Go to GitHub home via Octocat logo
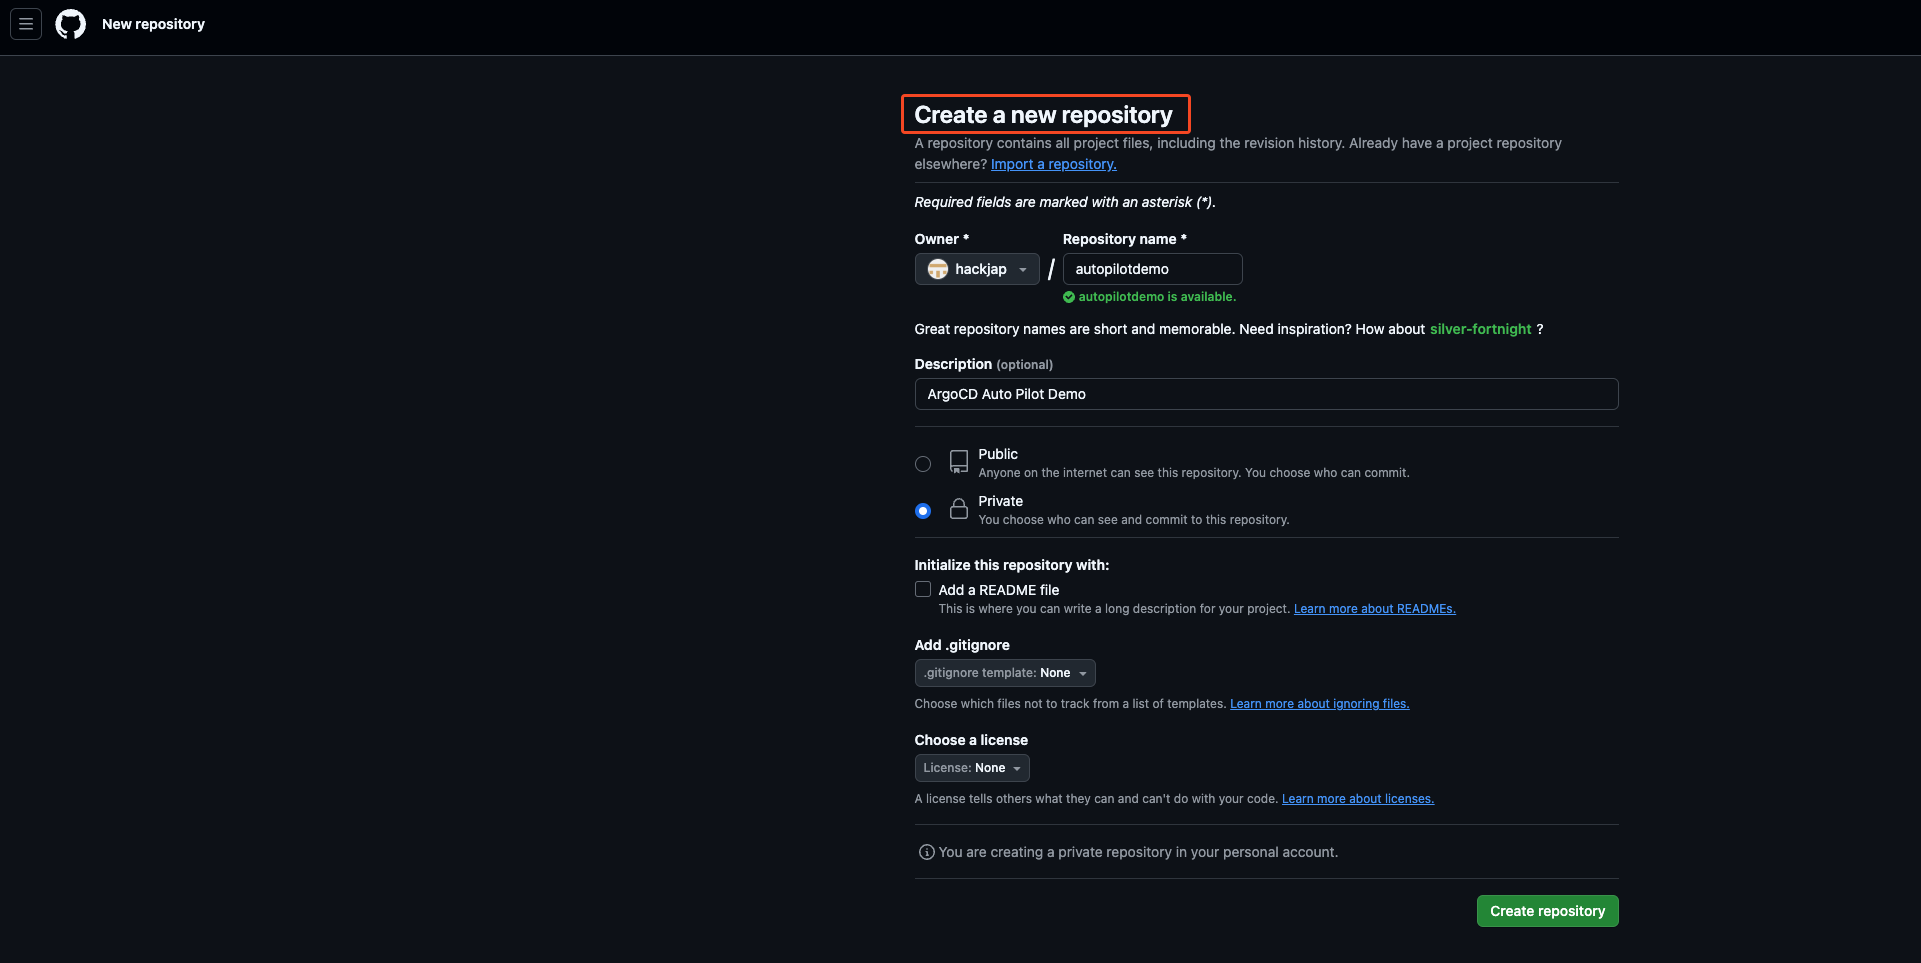1921x963 pixels. [70, 24]
